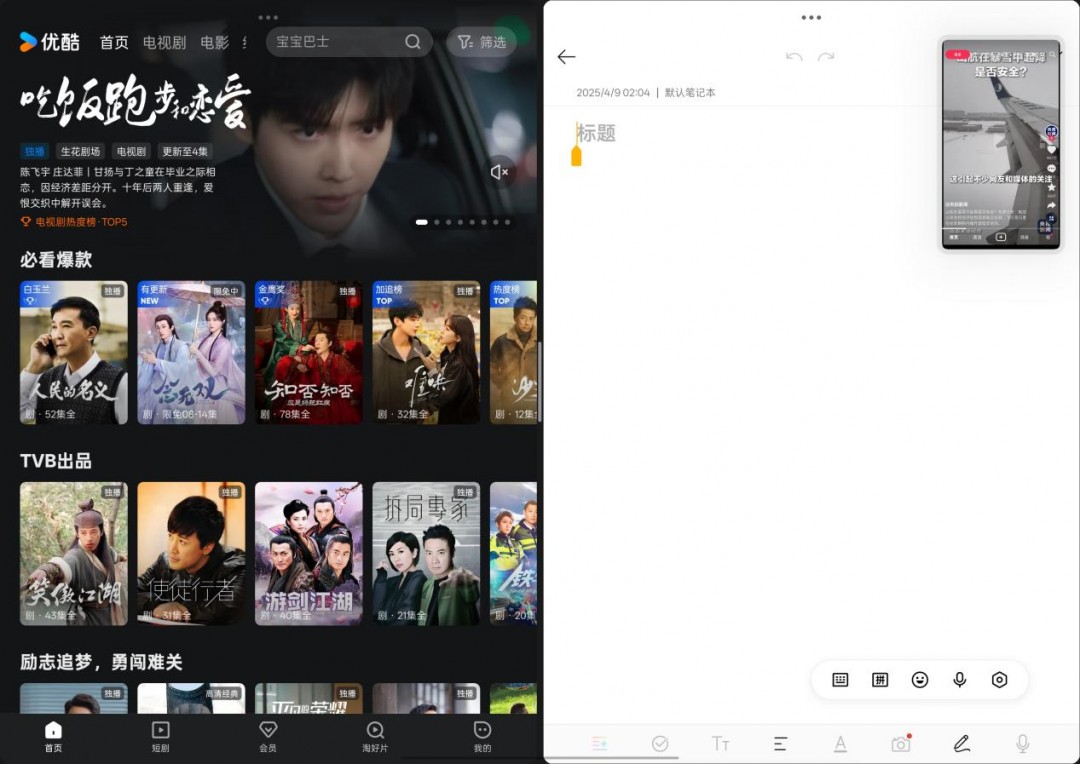Open the font color A tool
1080x764 pixels.
pos(840,744)
